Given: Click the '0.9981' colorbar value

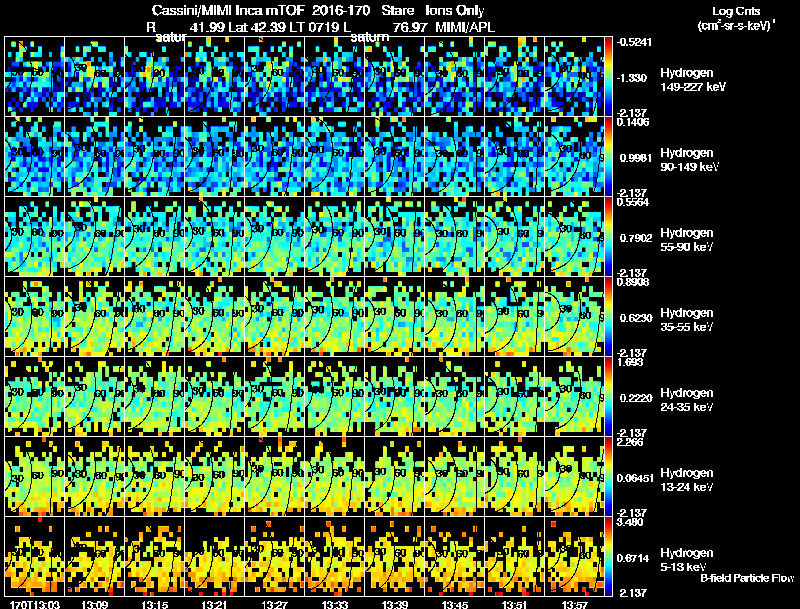Looking at the screenshot, I should [636, 158].
